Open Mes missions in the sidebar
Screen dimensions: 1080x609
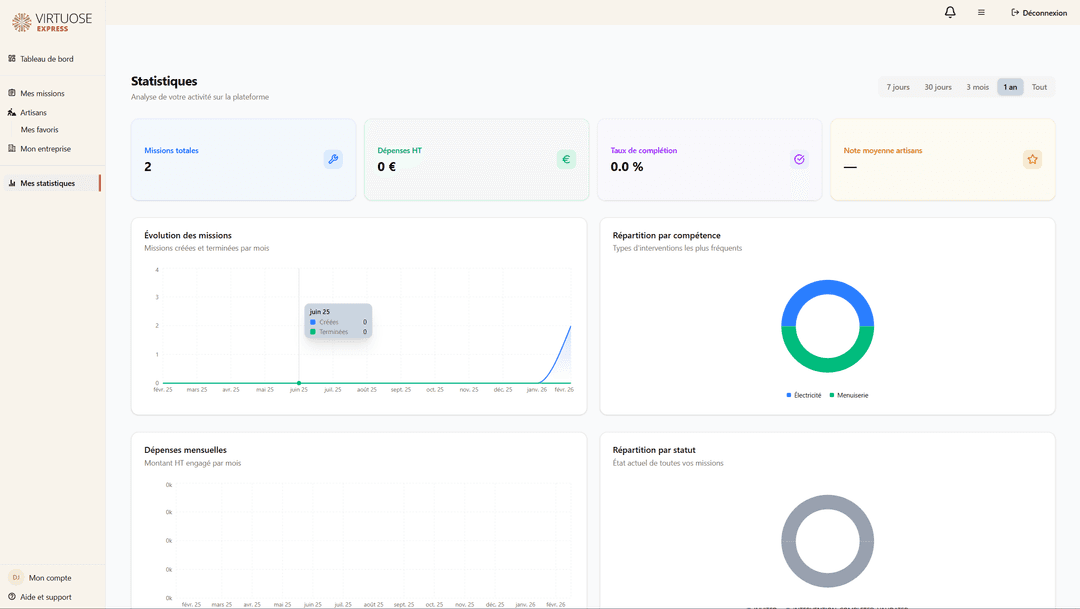(x=42, y=93)
